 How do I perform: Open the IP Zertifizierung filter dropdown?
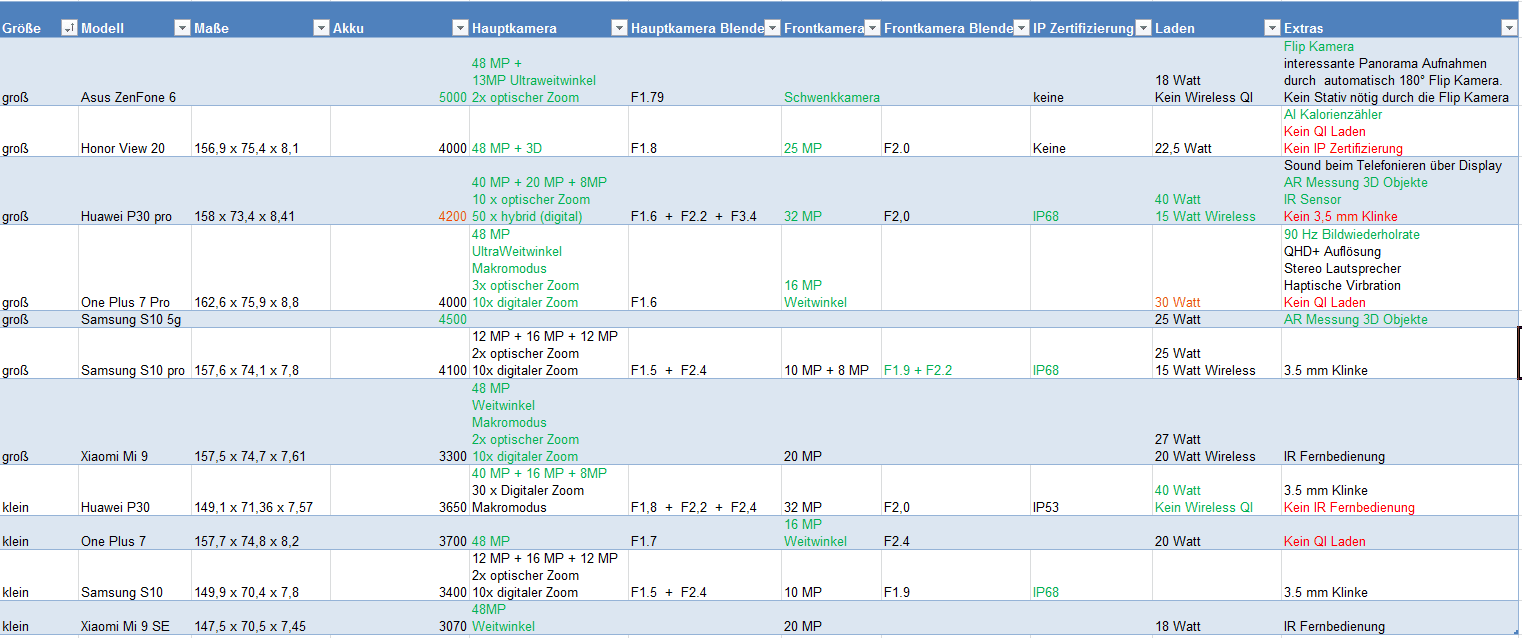tap(1143, 28)
